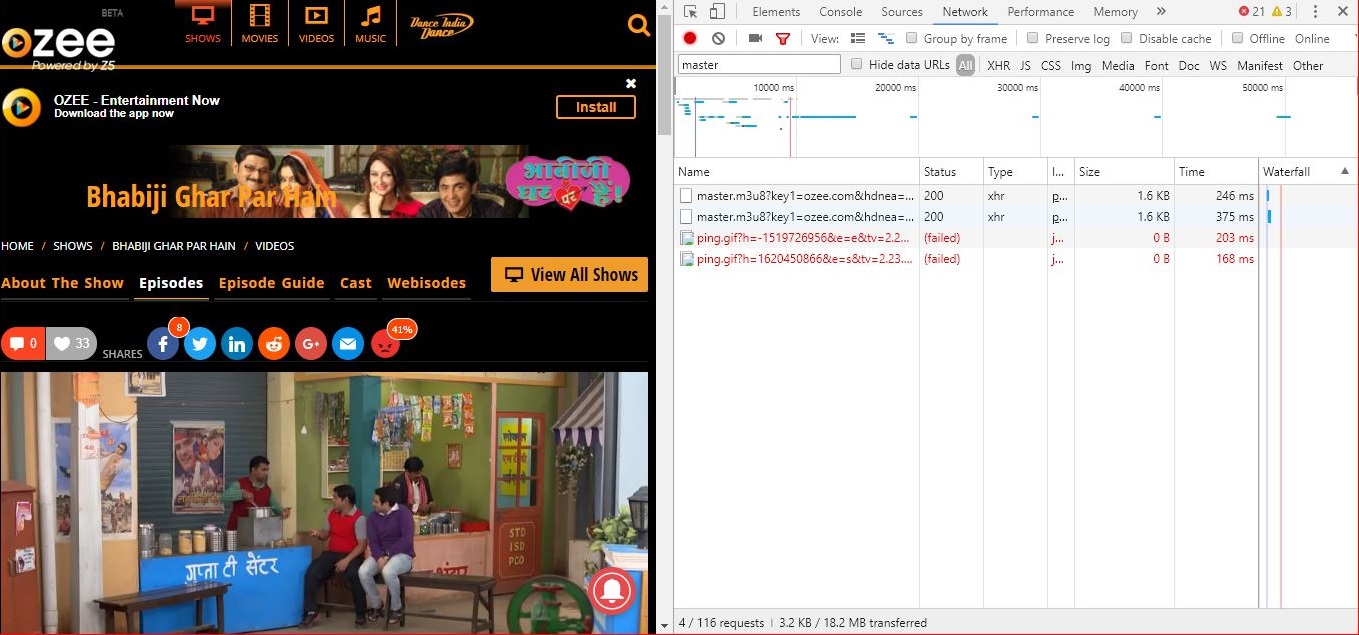This screenshot has width=1359, height=635.
Task: Share the episode on Twitter
Action: click(x=200, y=343)
